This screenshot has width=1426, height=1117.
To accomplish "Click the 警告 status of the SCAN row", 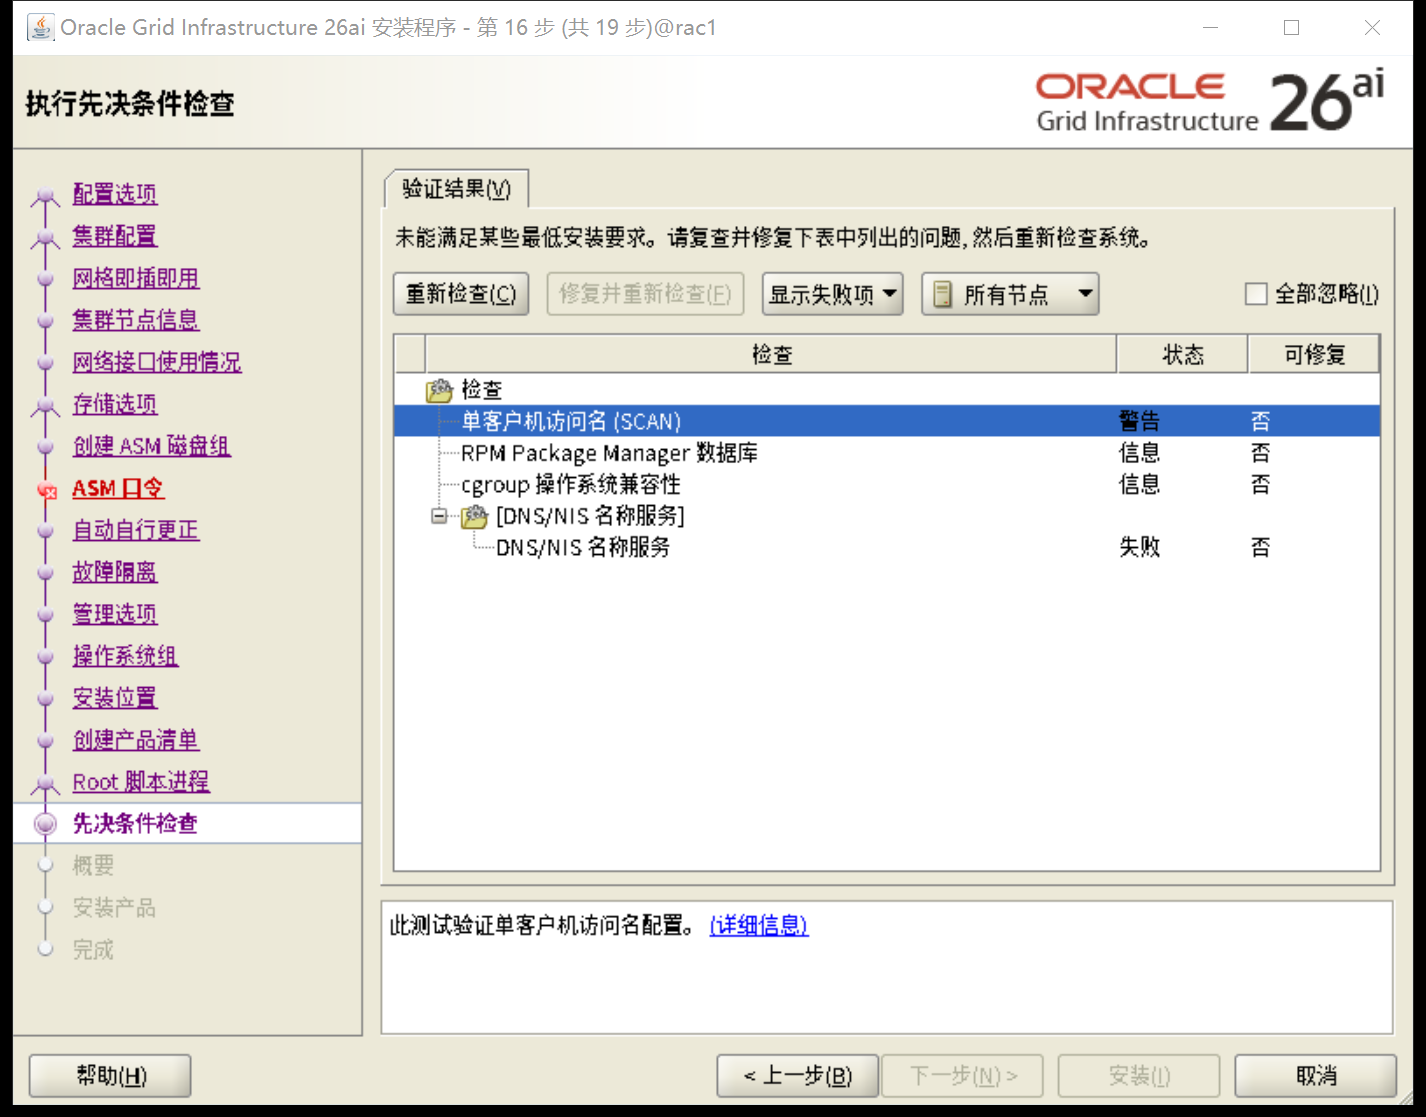I will (x=1139, y=421).
